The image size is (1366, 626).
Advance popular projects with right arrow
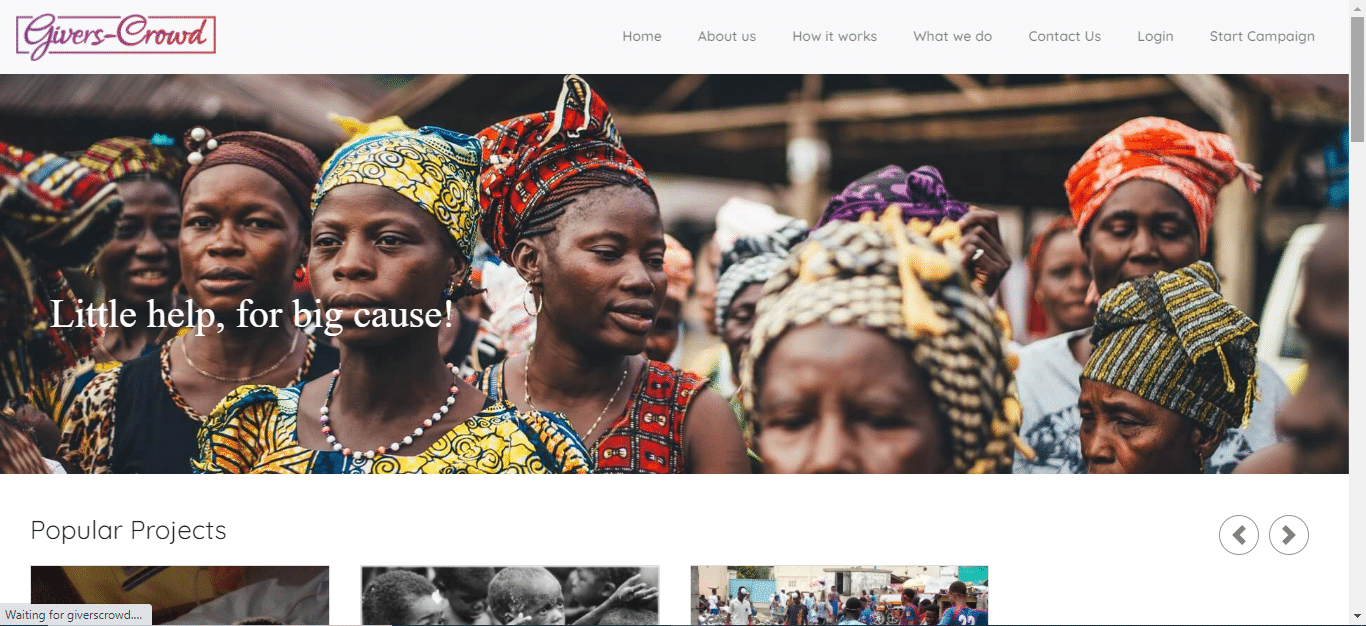[x=1289, y=535]
